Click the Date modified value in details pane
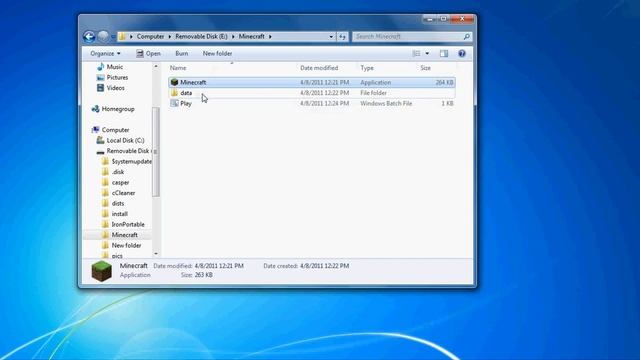Viewport: 640px width, 360px height. click(219, 266)
